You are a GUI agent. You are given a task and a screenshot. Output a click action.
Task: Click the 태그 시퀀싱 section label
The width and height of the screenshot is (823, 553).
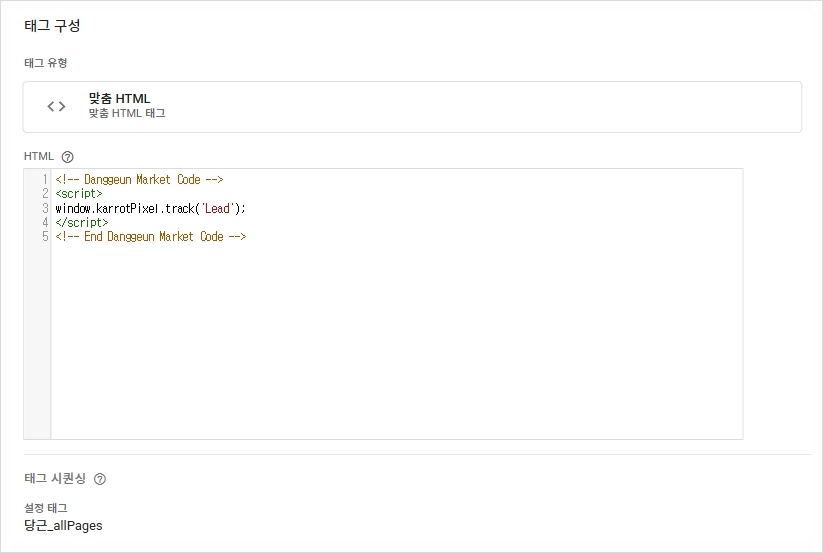tap(55, 478)
